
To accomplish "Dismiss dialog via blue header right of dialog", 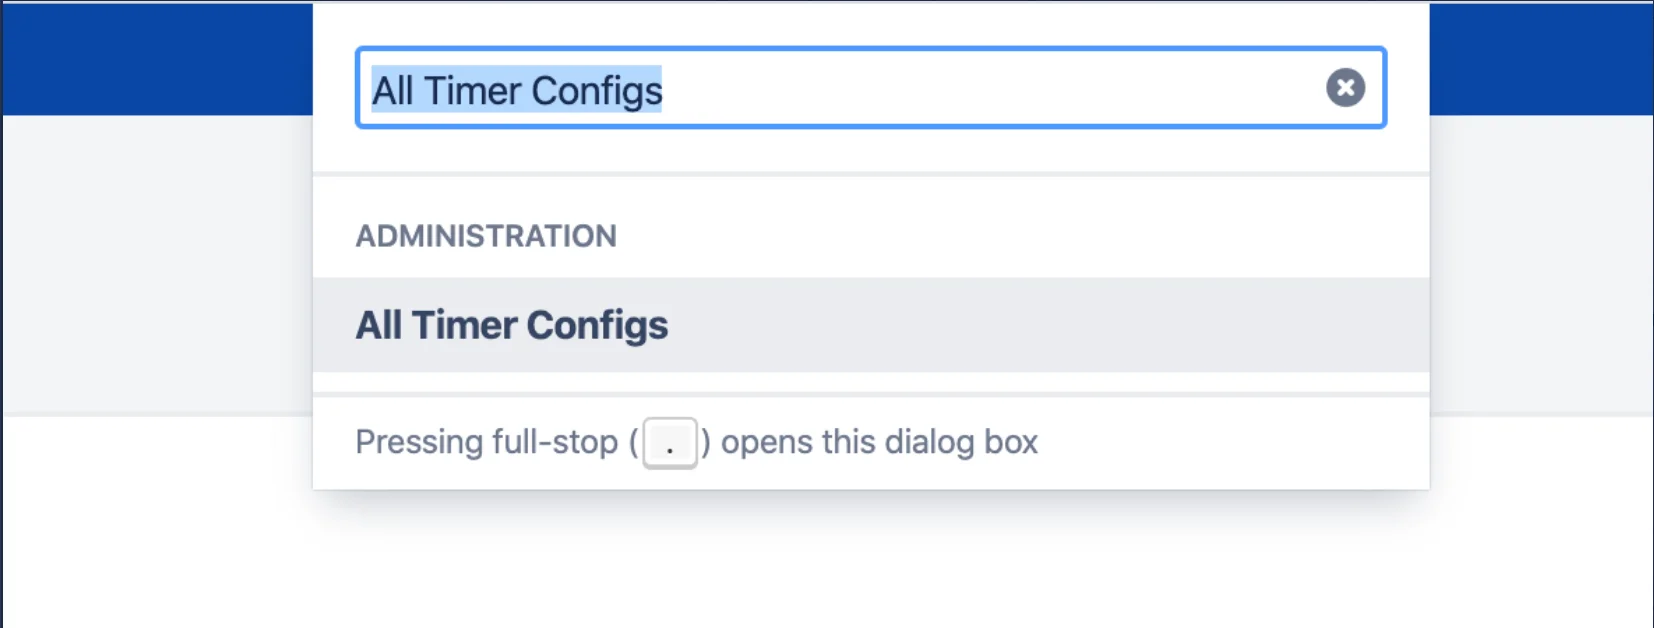I will tap(1541, 60).
